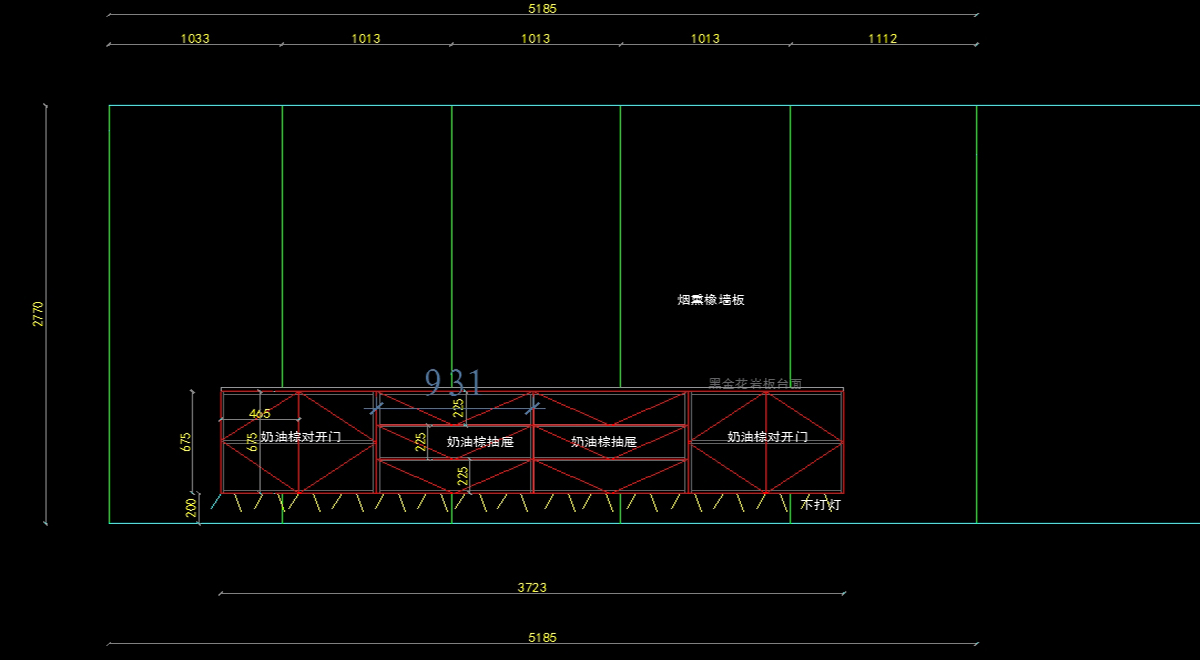This screenshot has width=1200, height=660.
Task: Click the vertical 2770 height dimension
Action: tap(39, 313)
